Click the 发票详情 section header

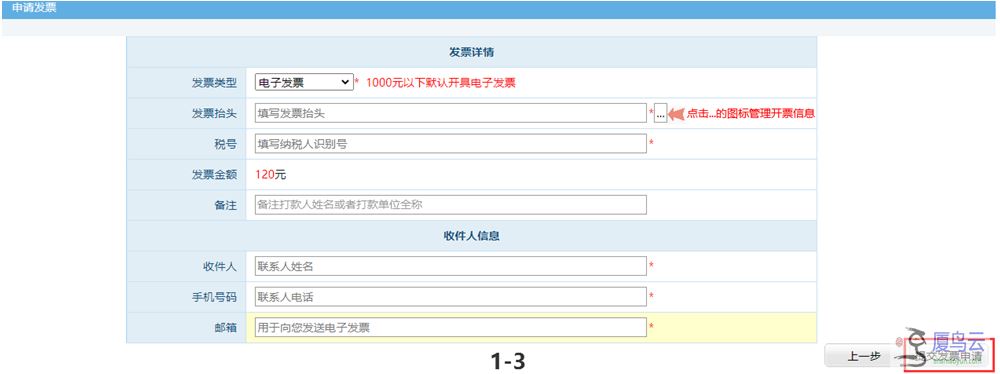click(x=471, y=52)
